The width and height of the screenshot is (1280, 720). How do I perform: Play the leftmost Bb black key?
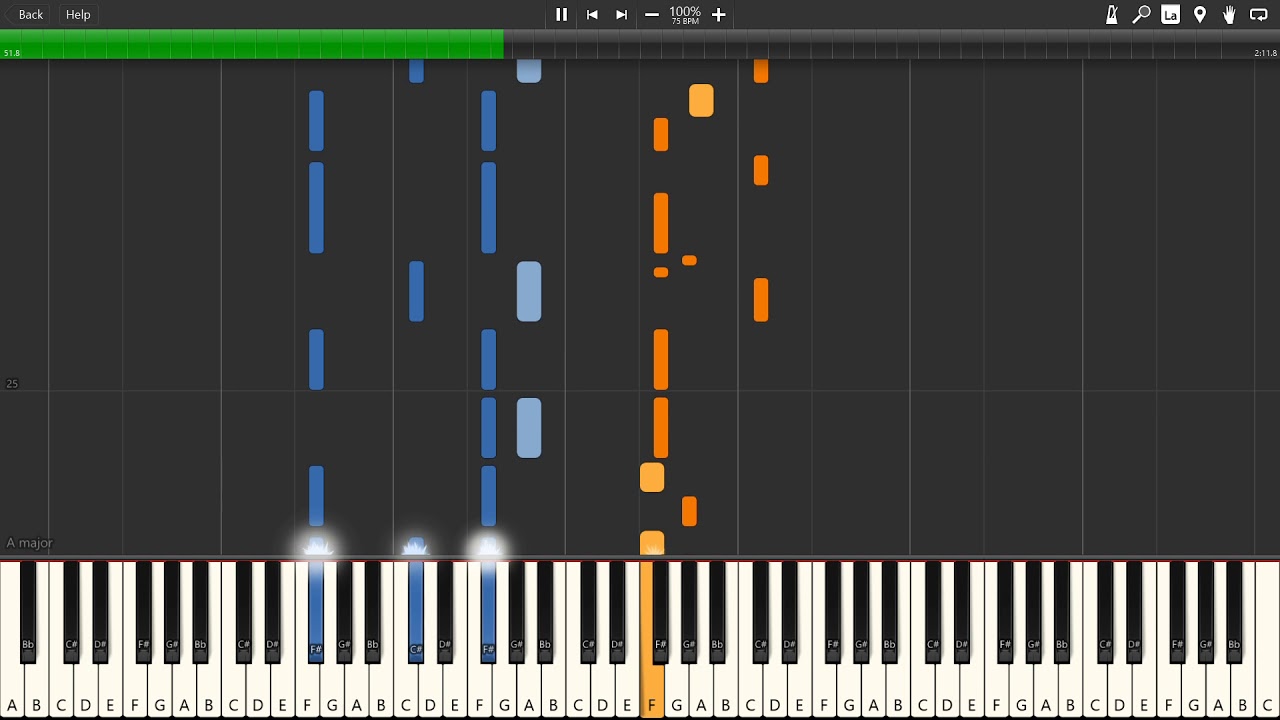click(x=28, y=610)
